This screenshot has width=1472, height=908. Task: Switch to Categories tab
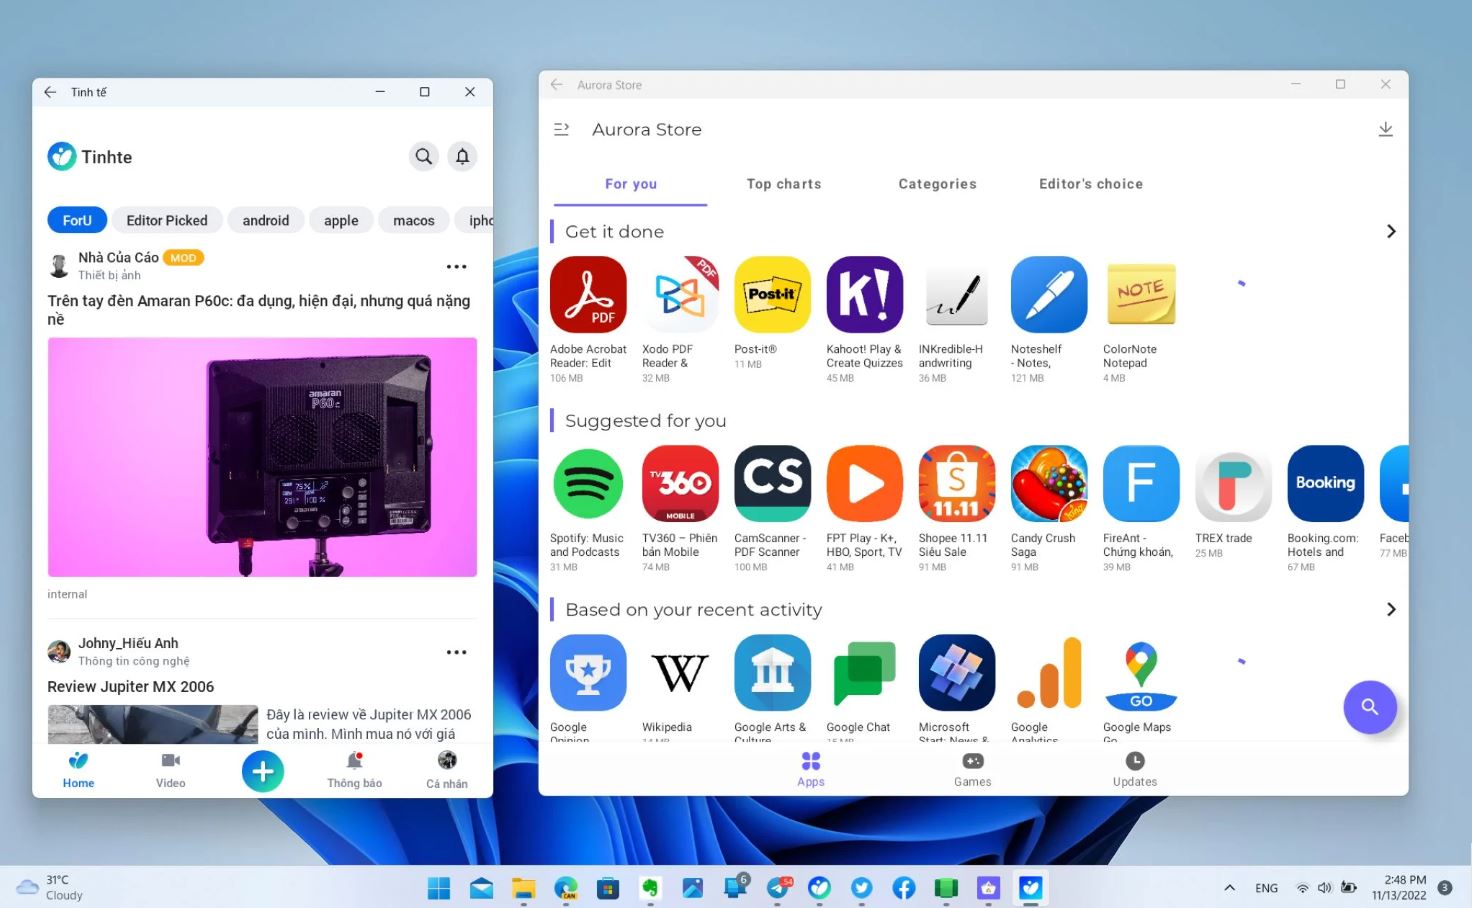pos(937,184)
